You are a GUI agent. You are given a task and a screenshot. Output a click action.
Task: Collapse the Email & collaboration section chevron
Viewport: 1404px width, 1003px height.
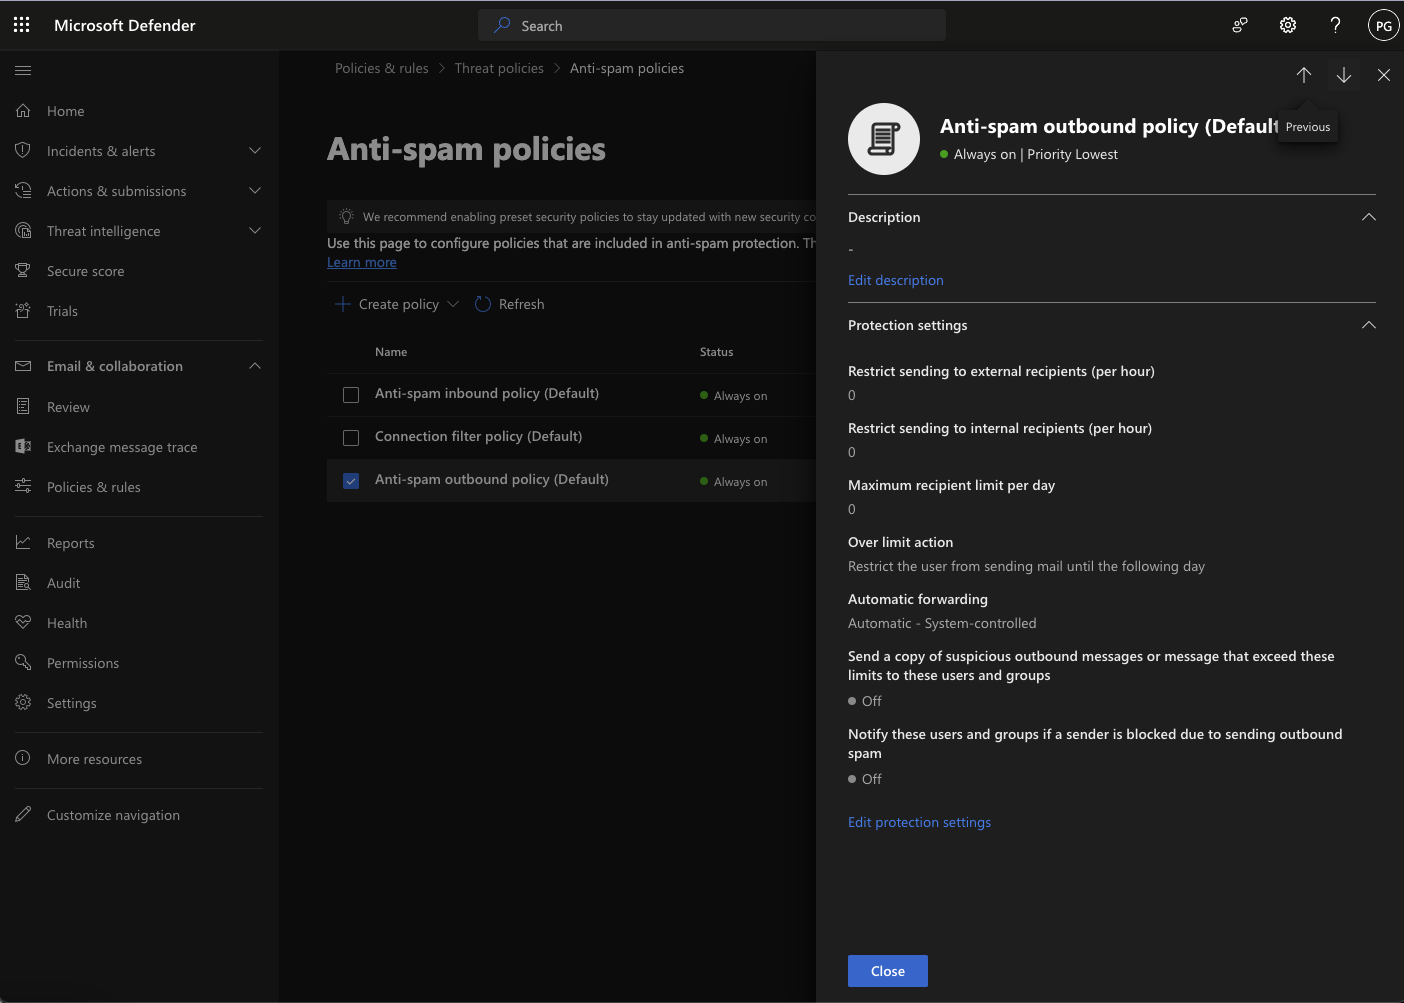[255, 366]
